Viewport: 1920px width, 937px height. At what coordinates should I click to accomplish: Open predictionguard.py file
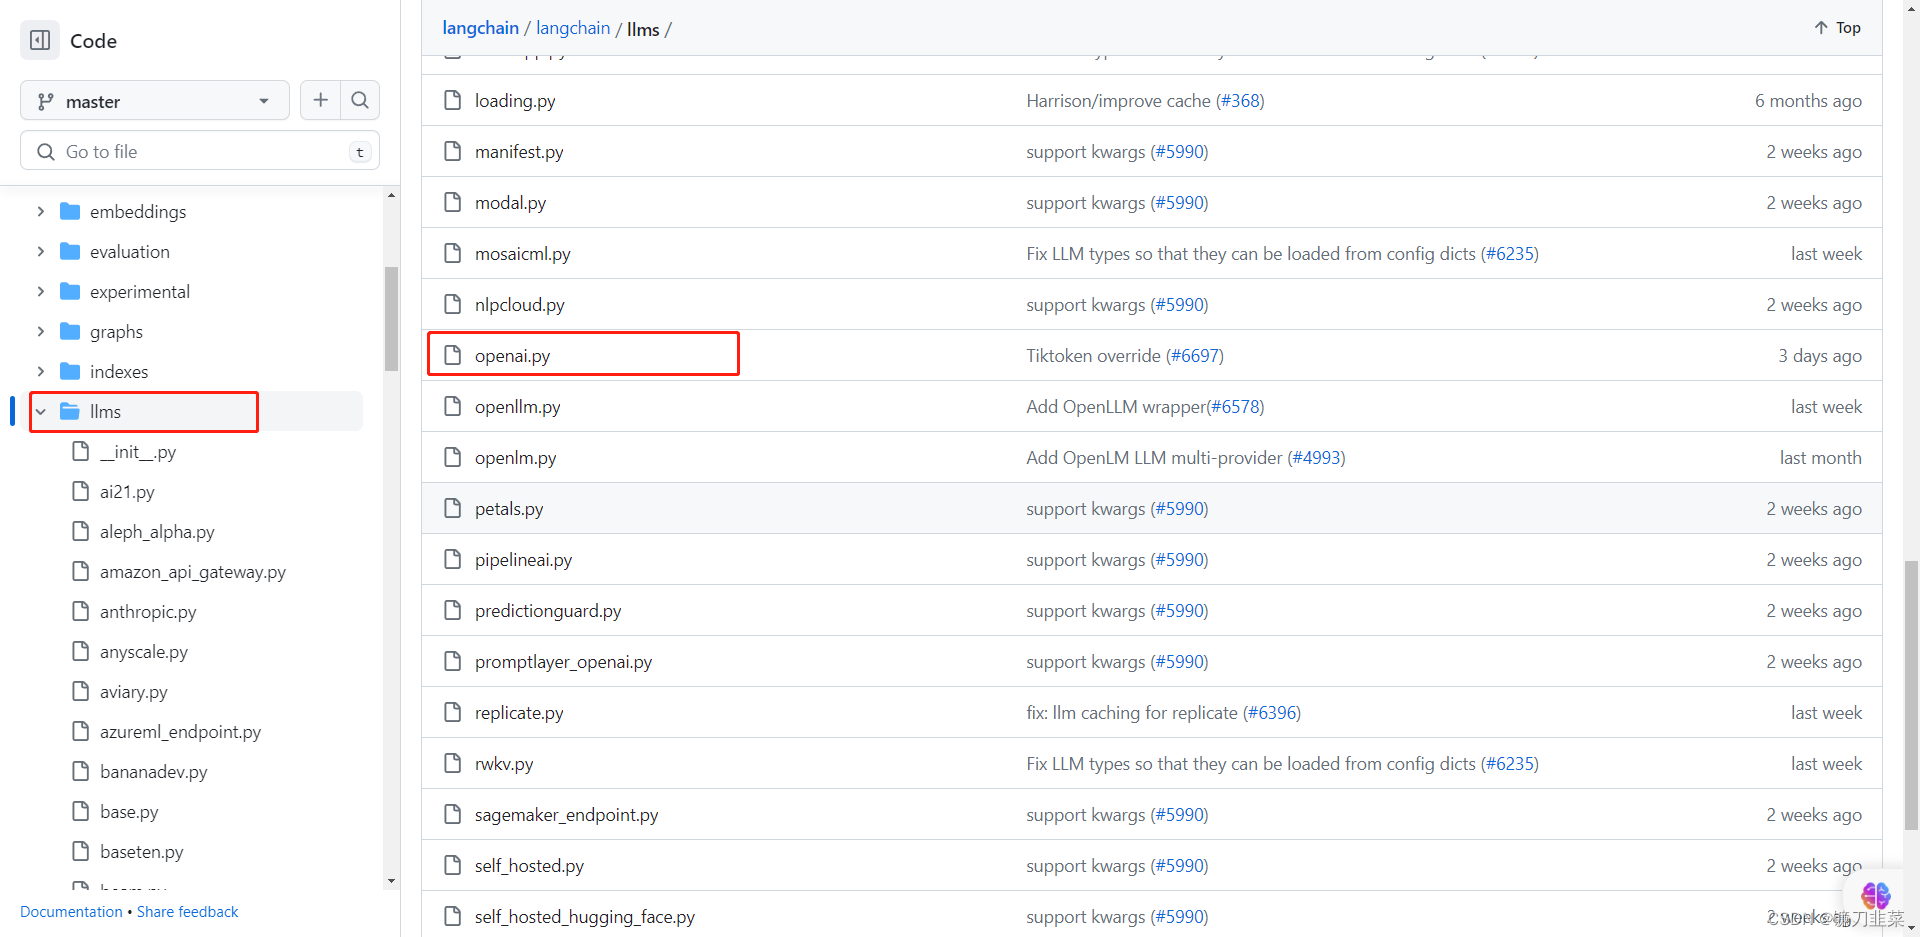tap(548, 610)
